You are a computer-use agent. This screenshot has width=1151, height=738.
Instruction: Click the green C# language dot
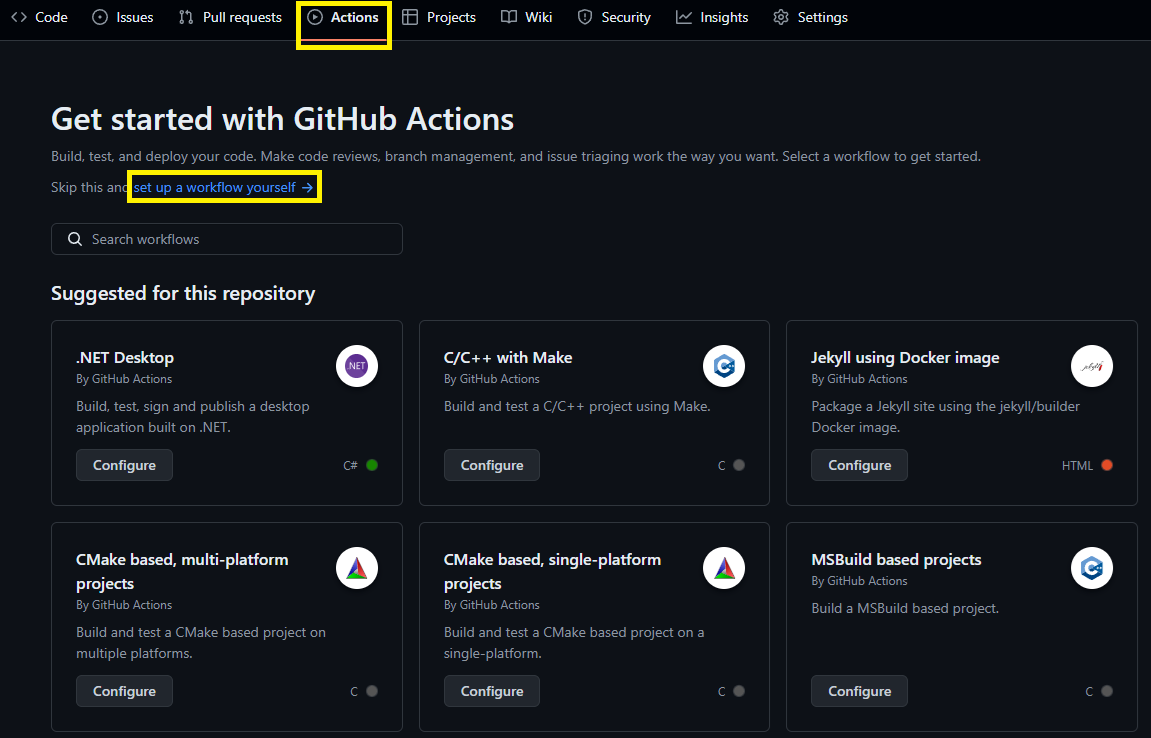[x=372, y=465]
